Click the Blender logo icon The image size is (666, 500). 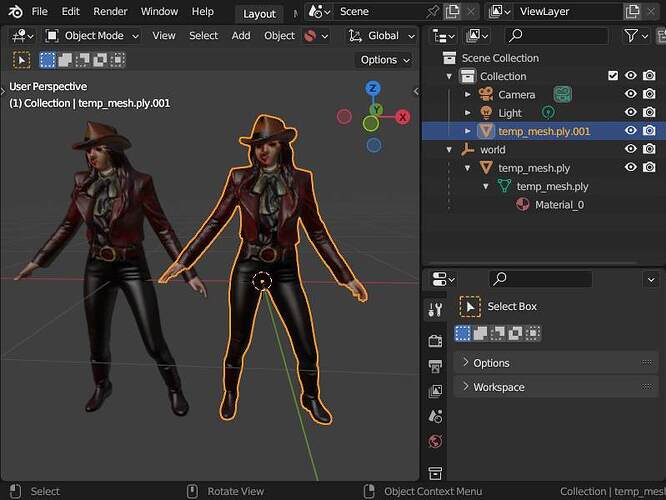pyautogui.click(x=15, y=11)
